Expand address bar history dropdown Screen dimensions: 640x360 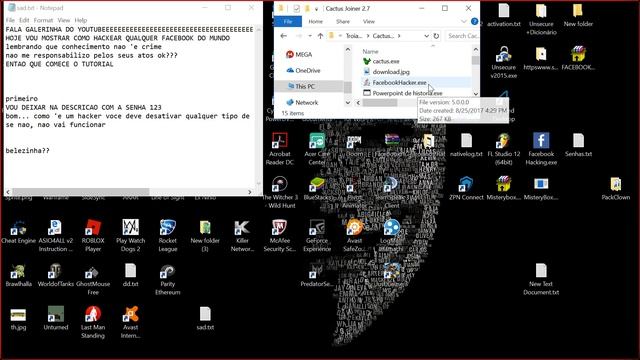[x=427, y=36]
